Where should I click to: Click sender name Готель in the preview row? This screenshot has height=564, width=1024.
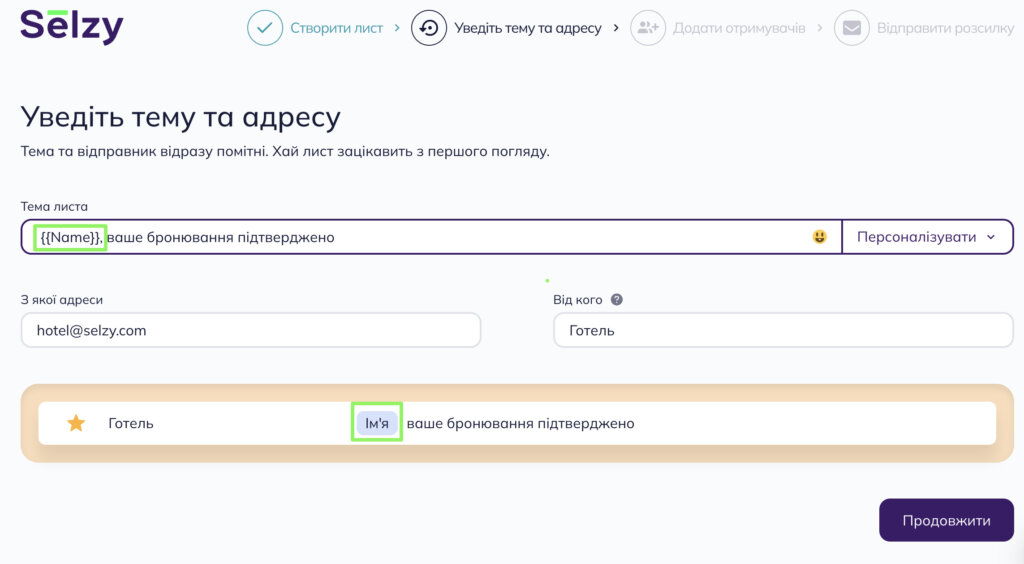(131, 423)
